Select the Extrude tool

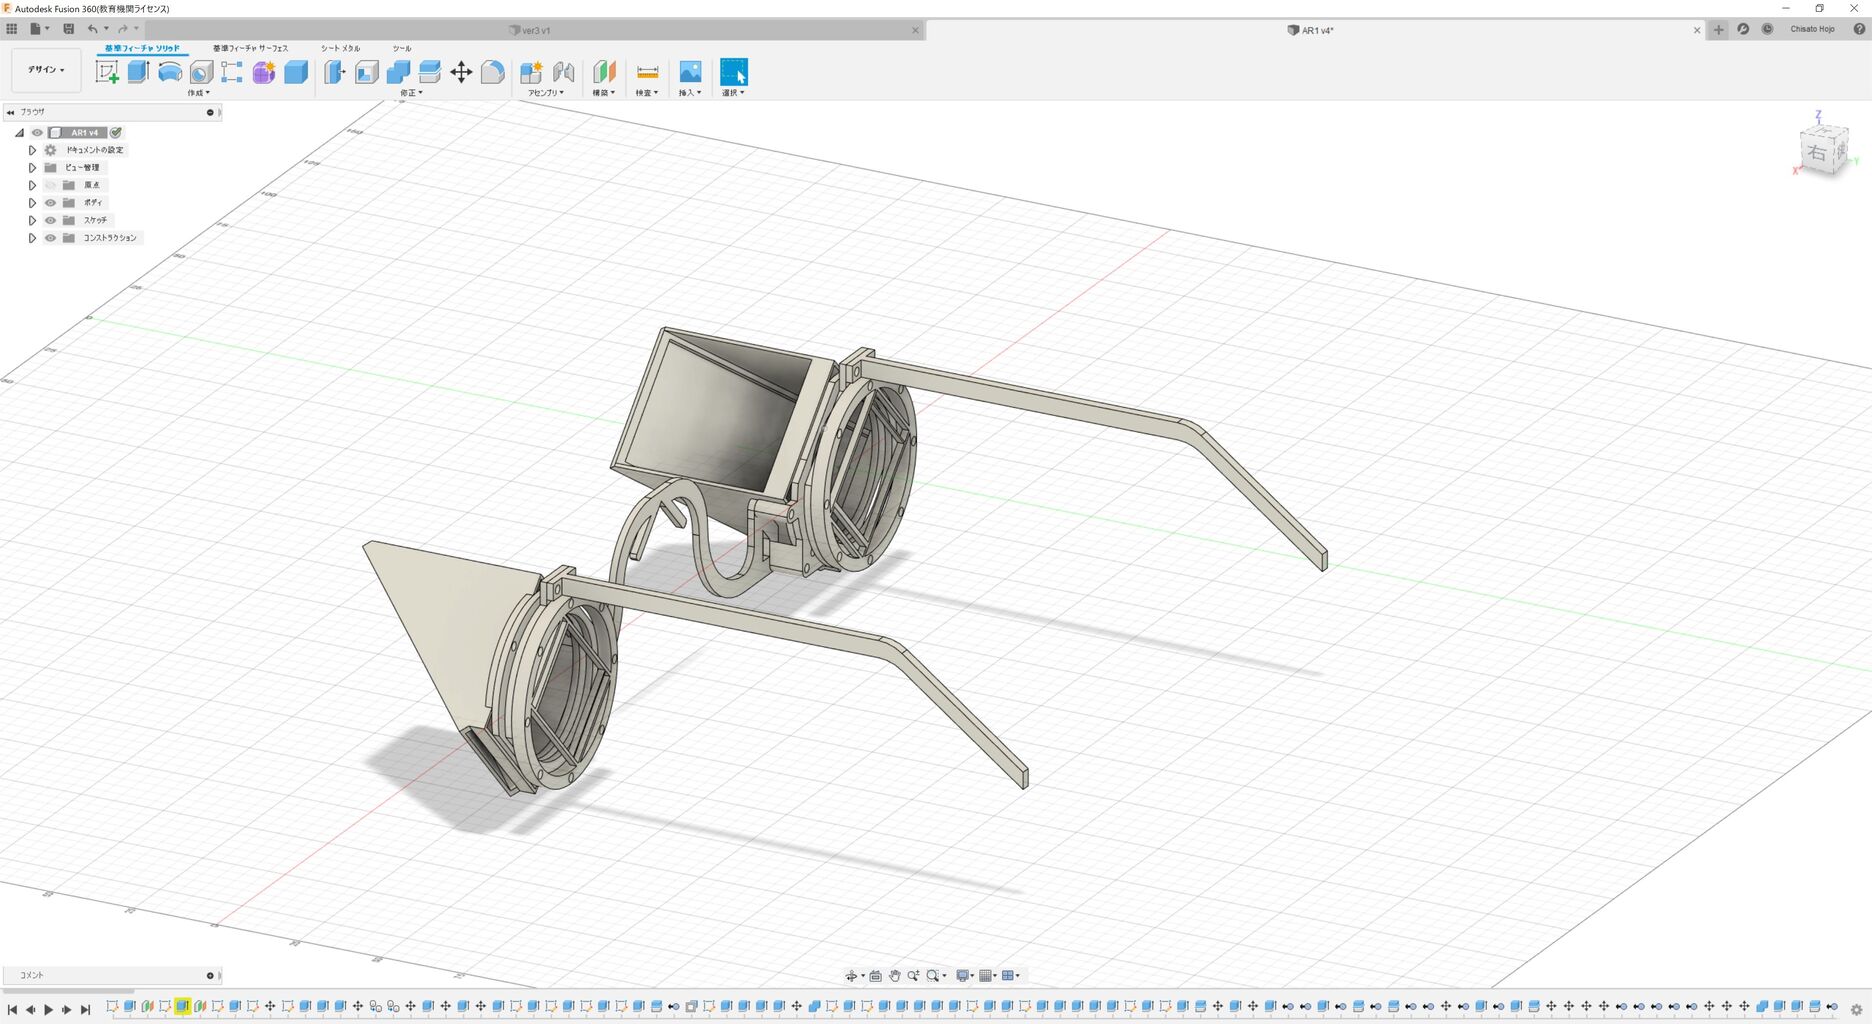138,72
